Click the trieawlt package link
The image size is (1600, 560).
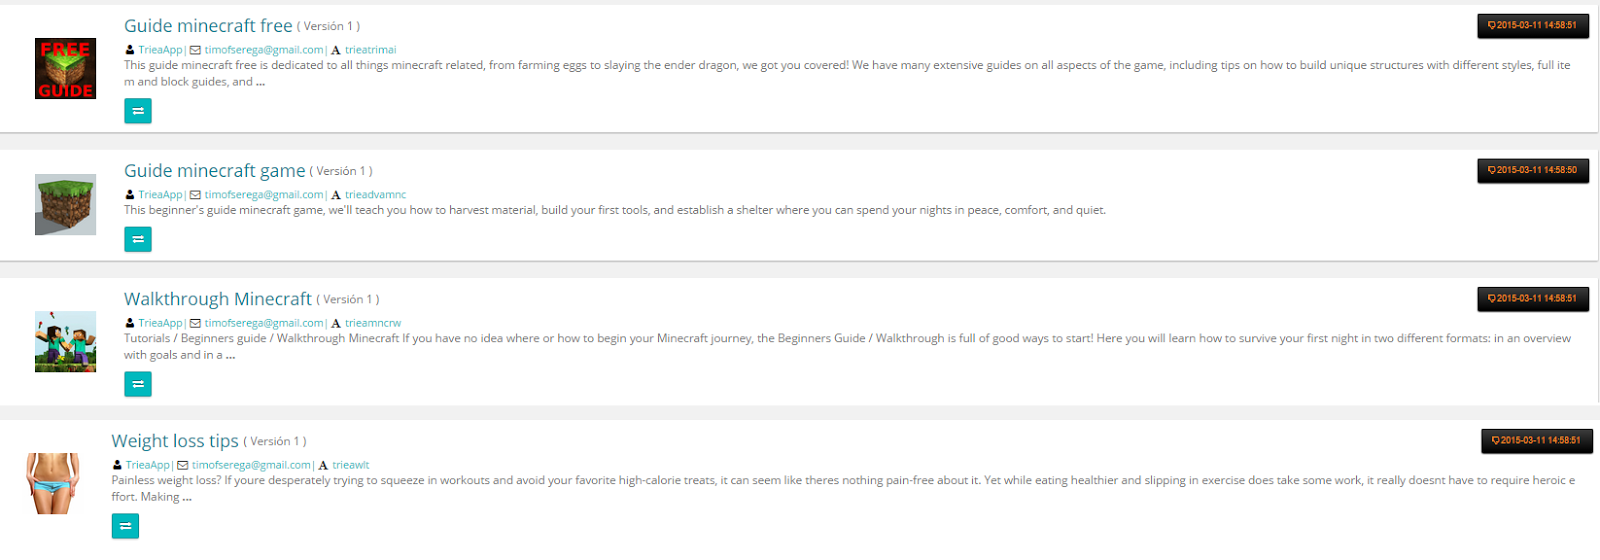click(351, 465)
